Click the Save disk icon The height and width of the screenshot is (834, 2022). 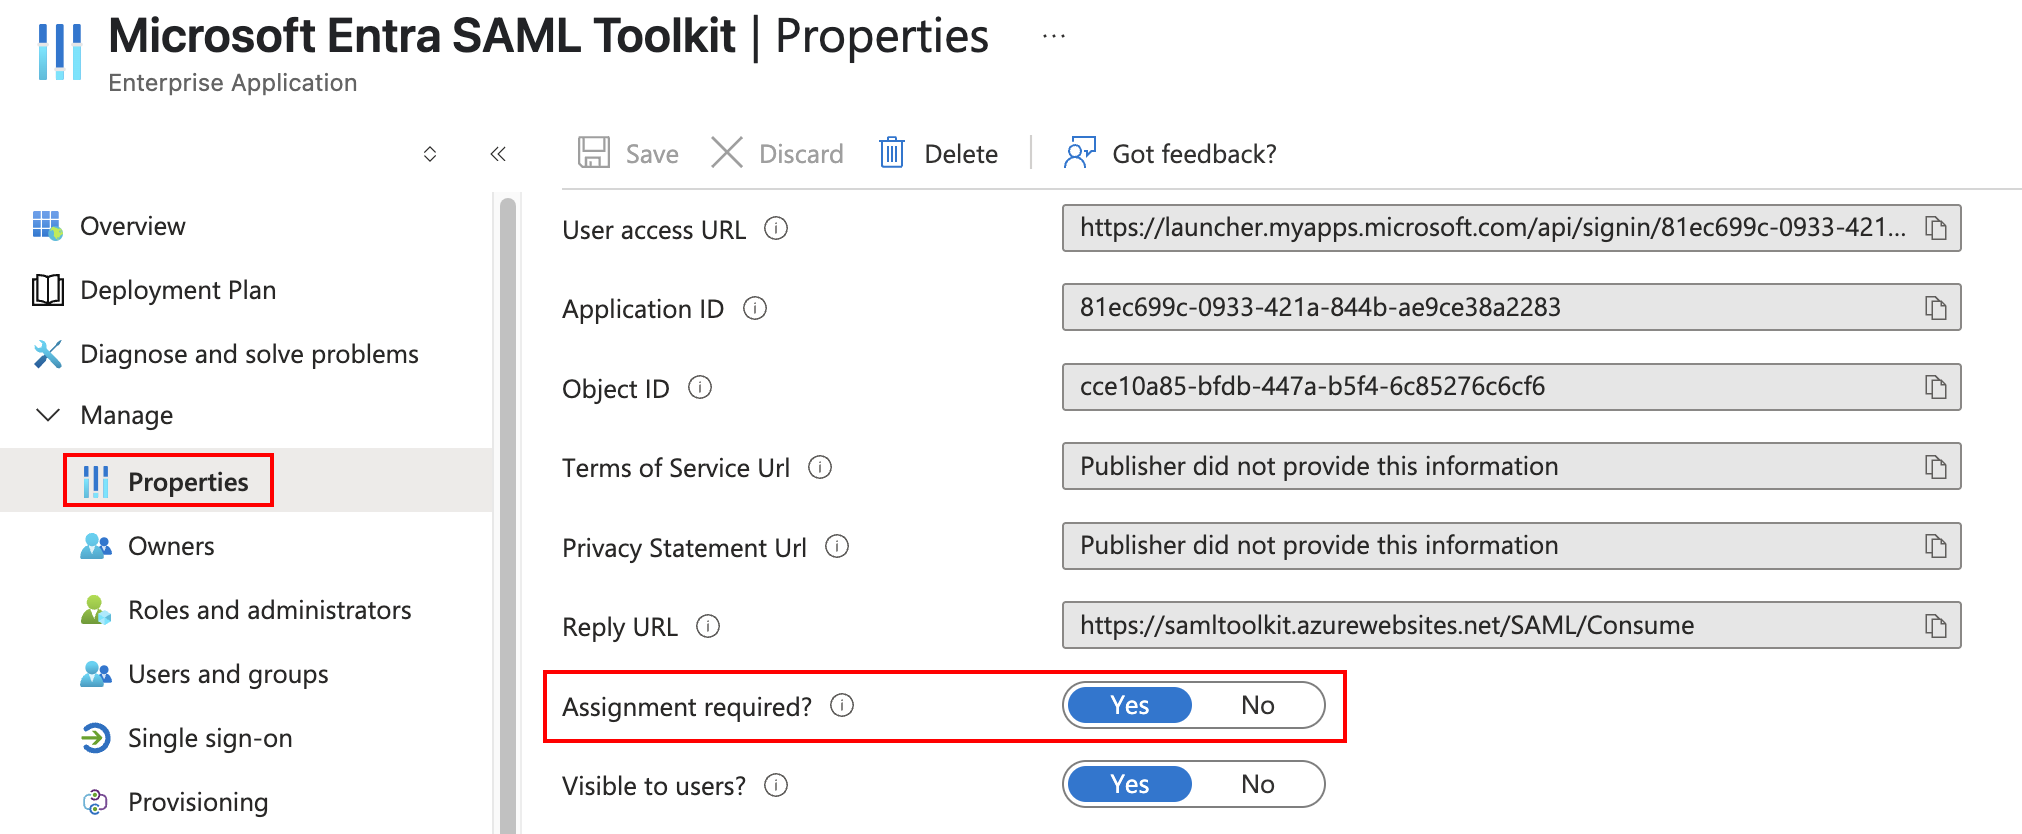594,153
